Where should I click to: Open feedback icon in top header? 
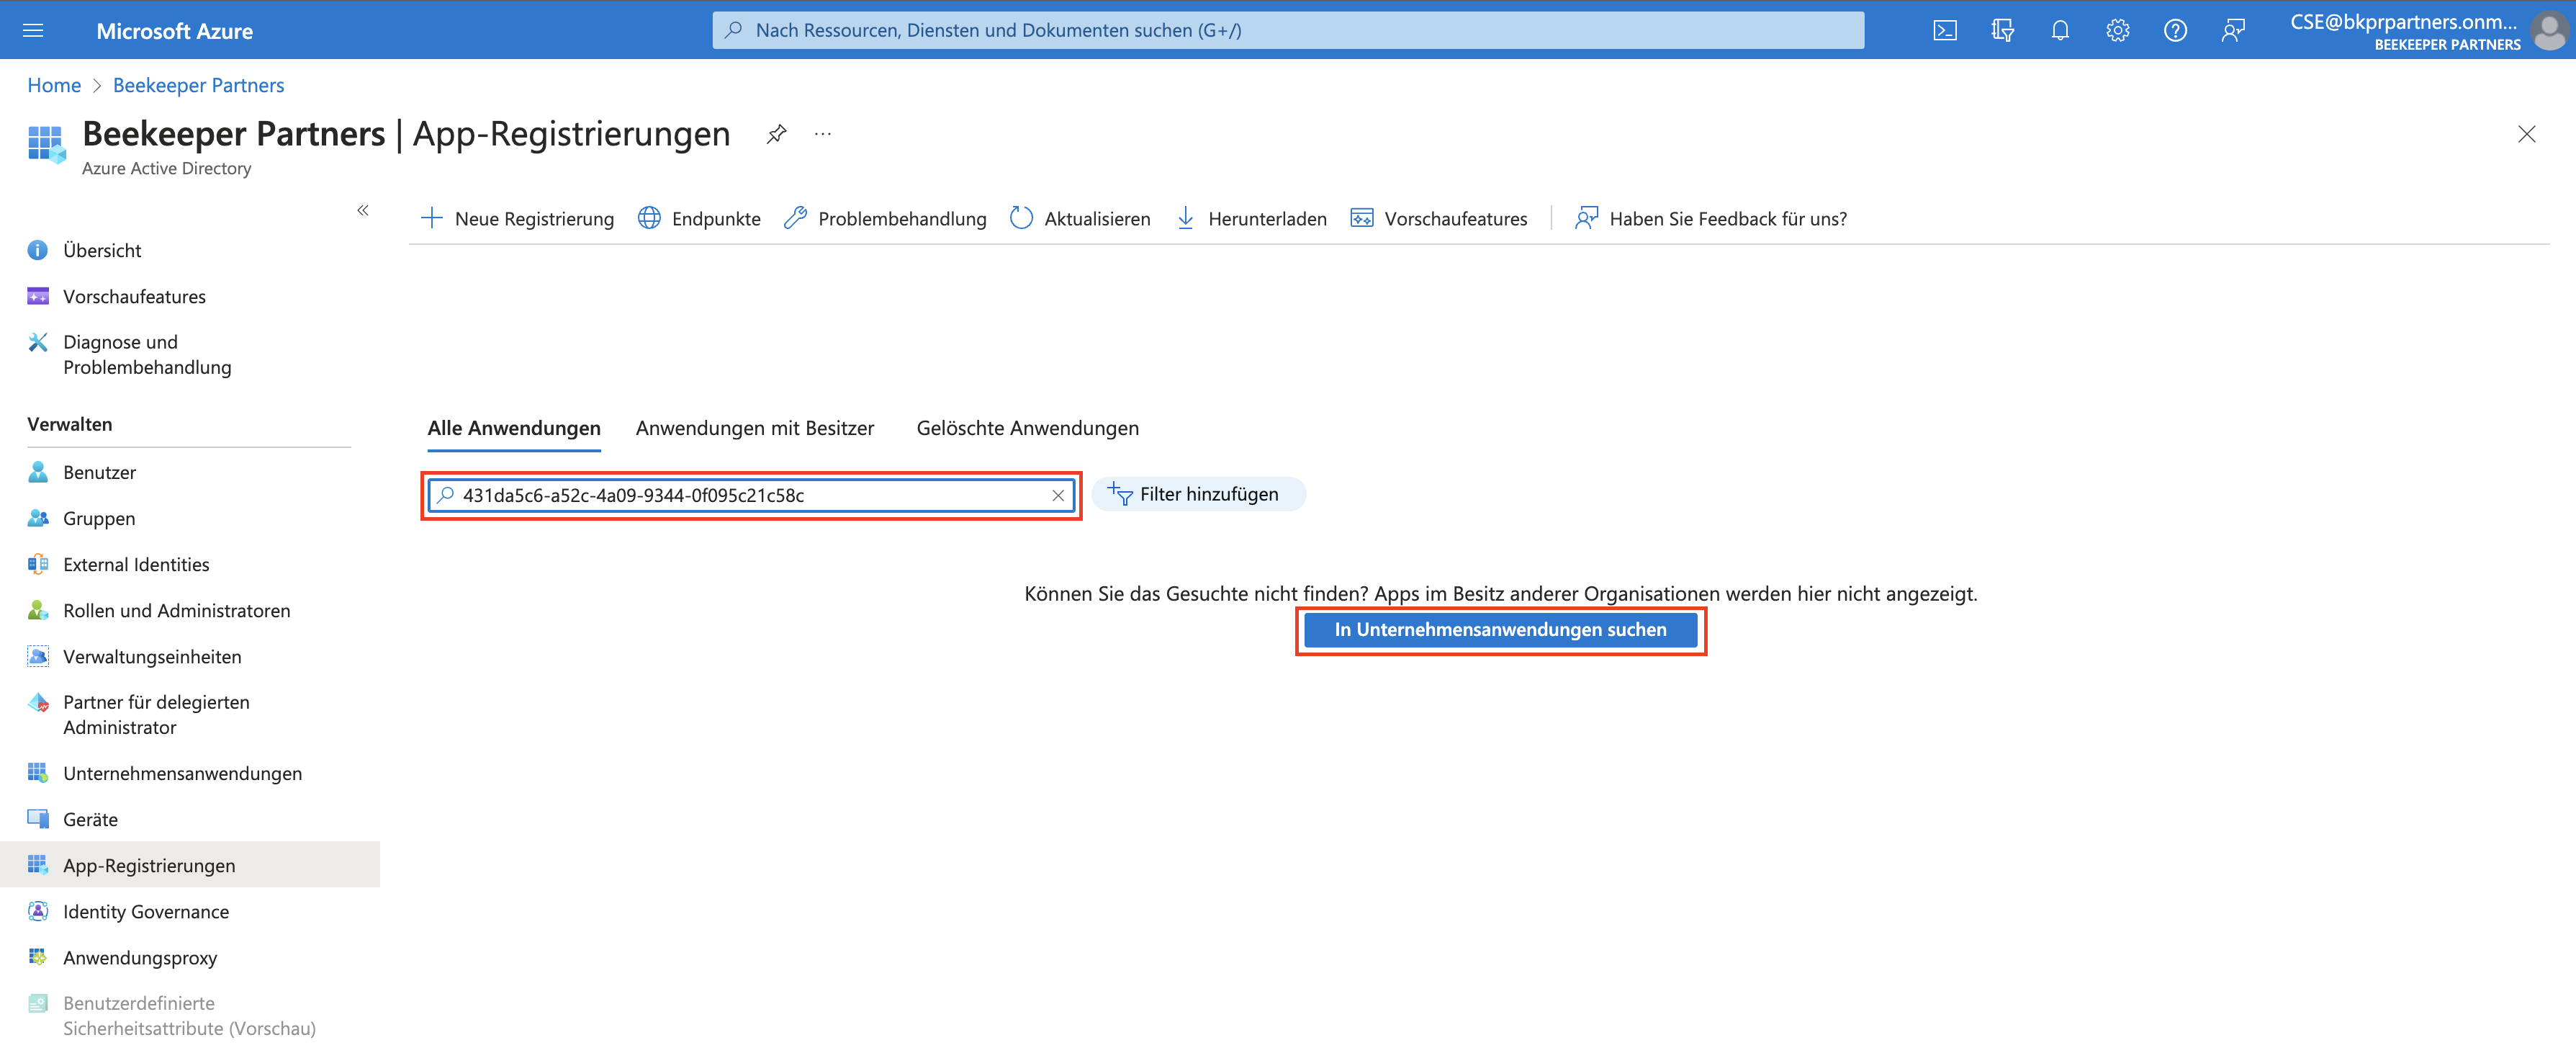click(2233, 30)
